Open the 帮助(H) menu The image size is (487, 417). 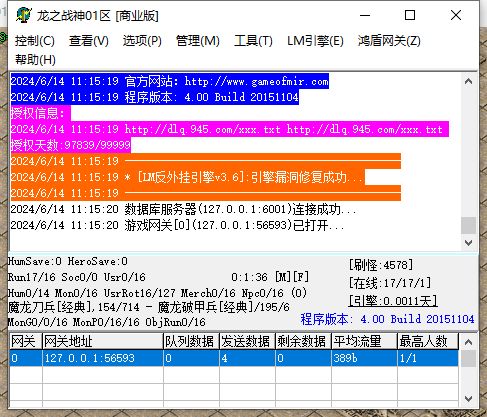[35, 60]
